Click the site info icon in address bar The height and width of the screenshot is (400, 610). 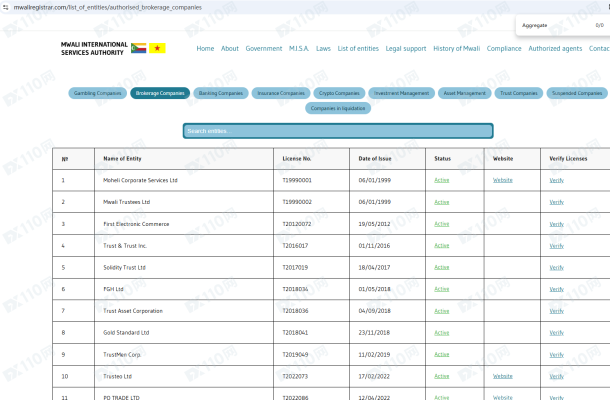click(5, 7)
